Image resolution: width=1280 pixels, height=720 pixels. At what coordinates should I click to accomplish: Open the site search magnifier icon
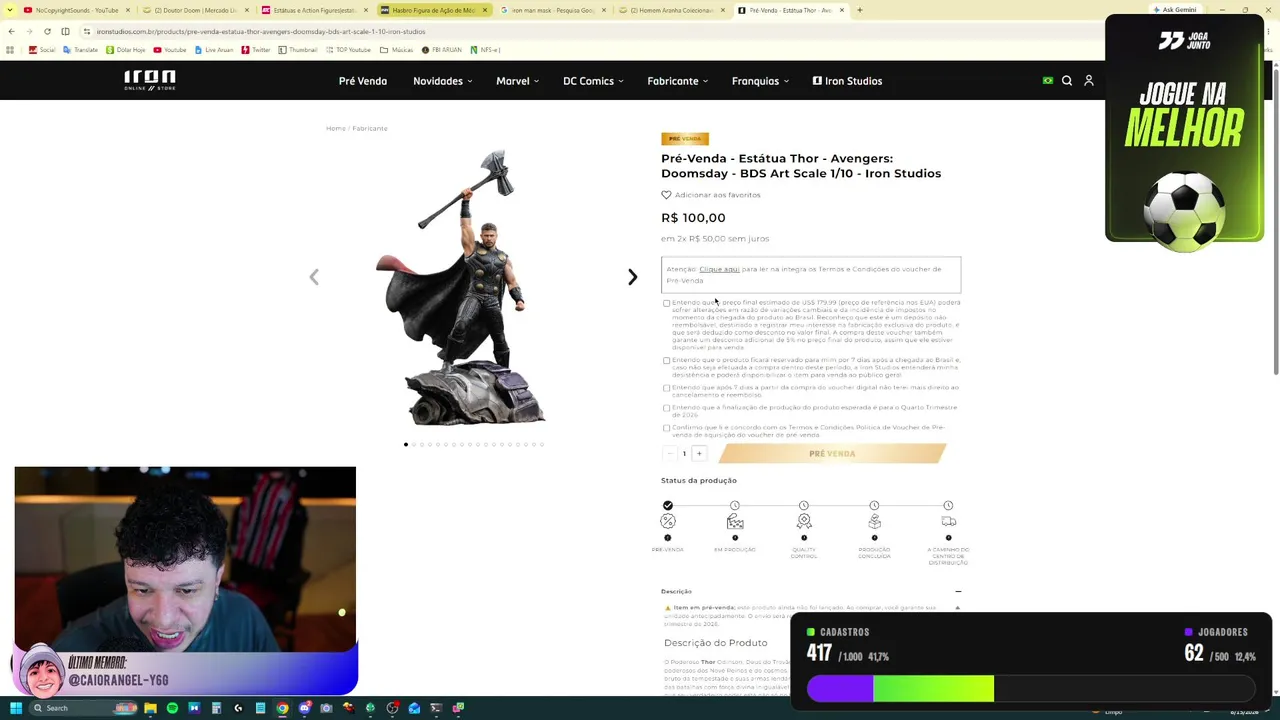pyautogui.click(x=1067, y=81)
